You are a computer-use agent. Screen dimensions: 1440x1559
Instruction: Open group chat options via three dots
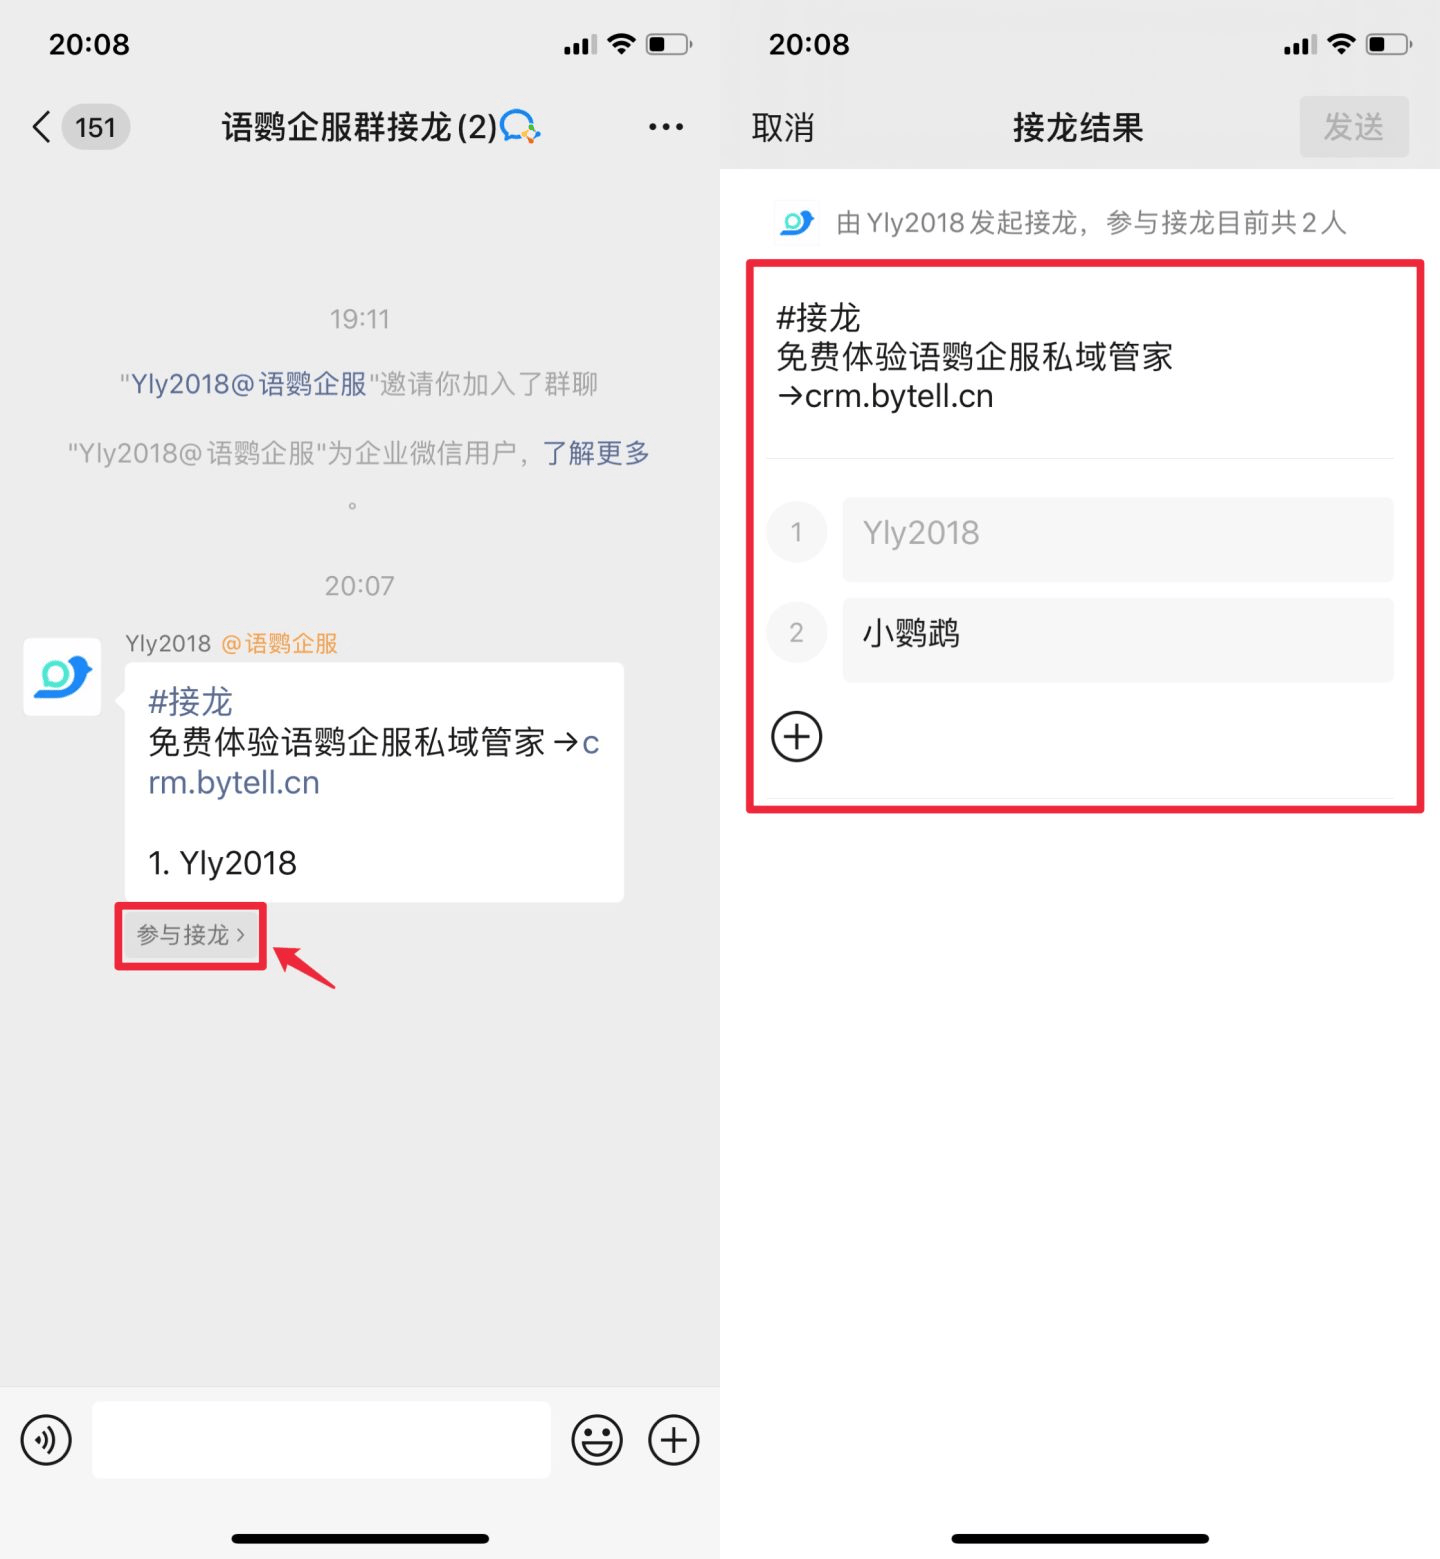[x=666, y=127]
